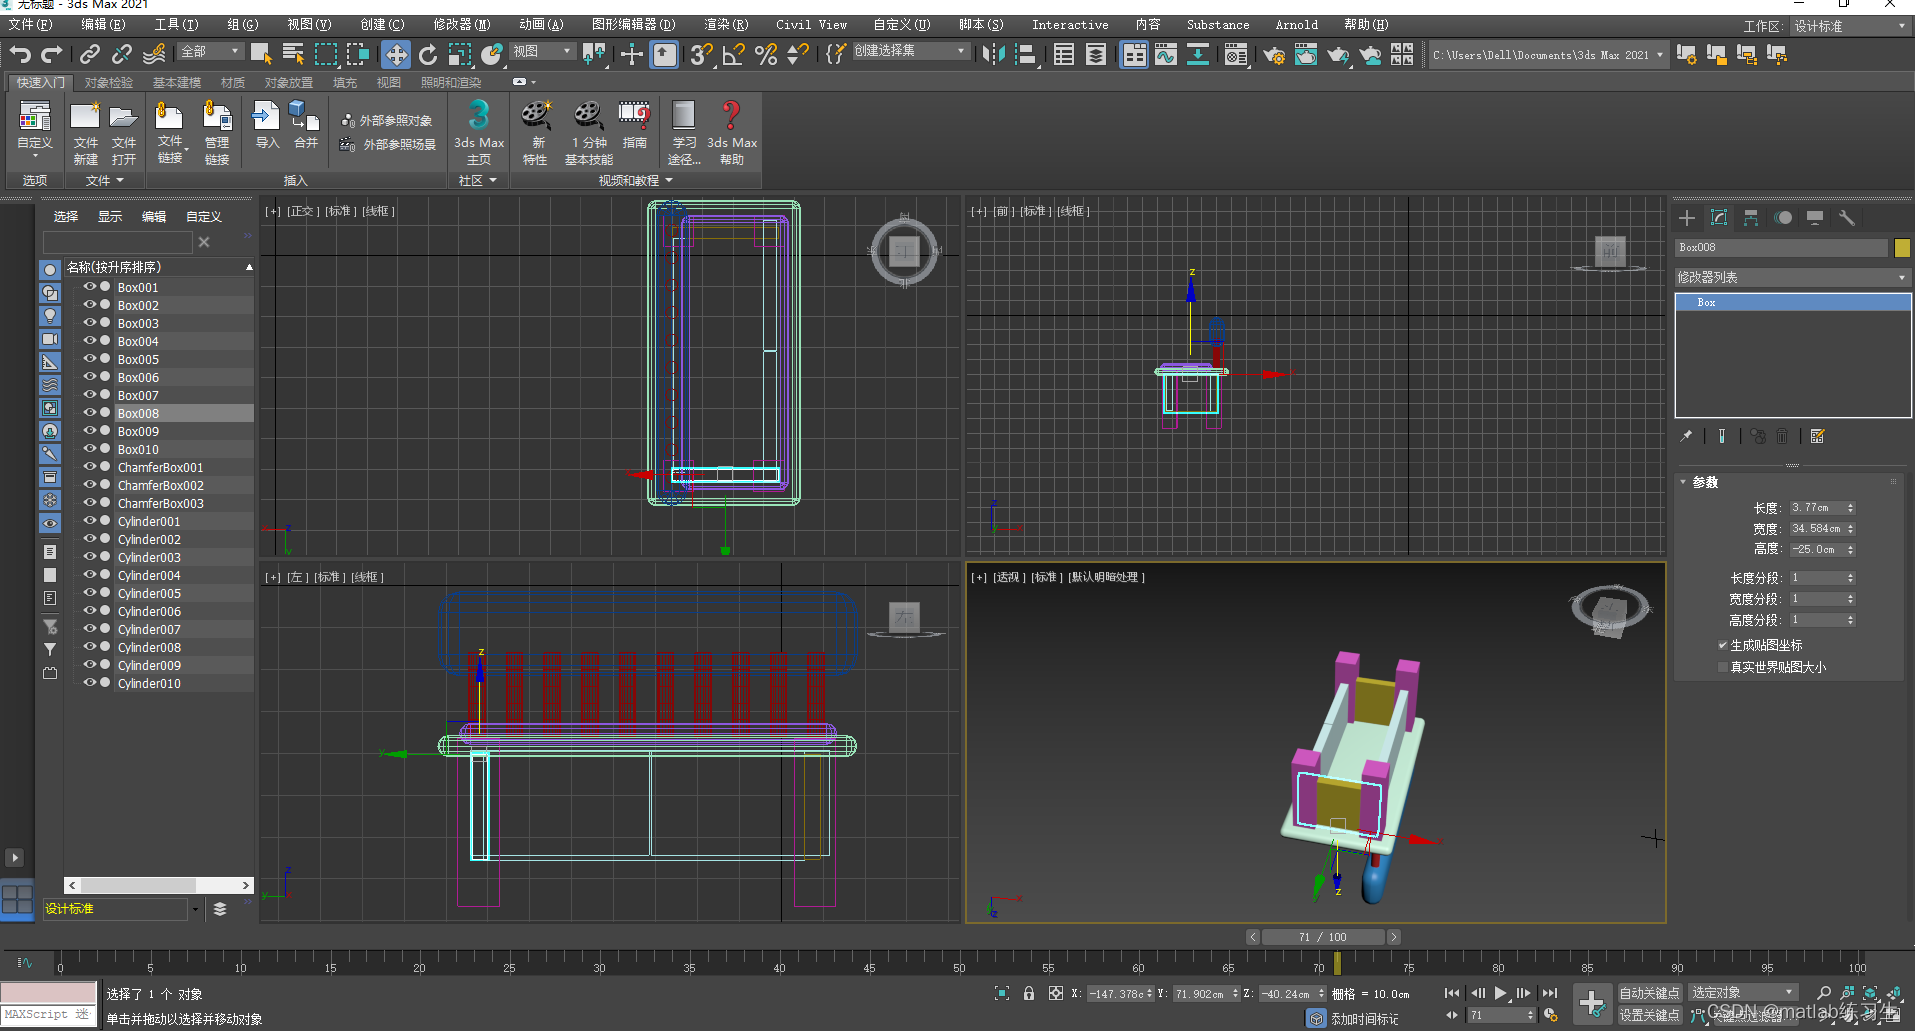Toggle the 3D Snaps icon
Screen dimensions: 1915x1031
(x=700, y=55)
